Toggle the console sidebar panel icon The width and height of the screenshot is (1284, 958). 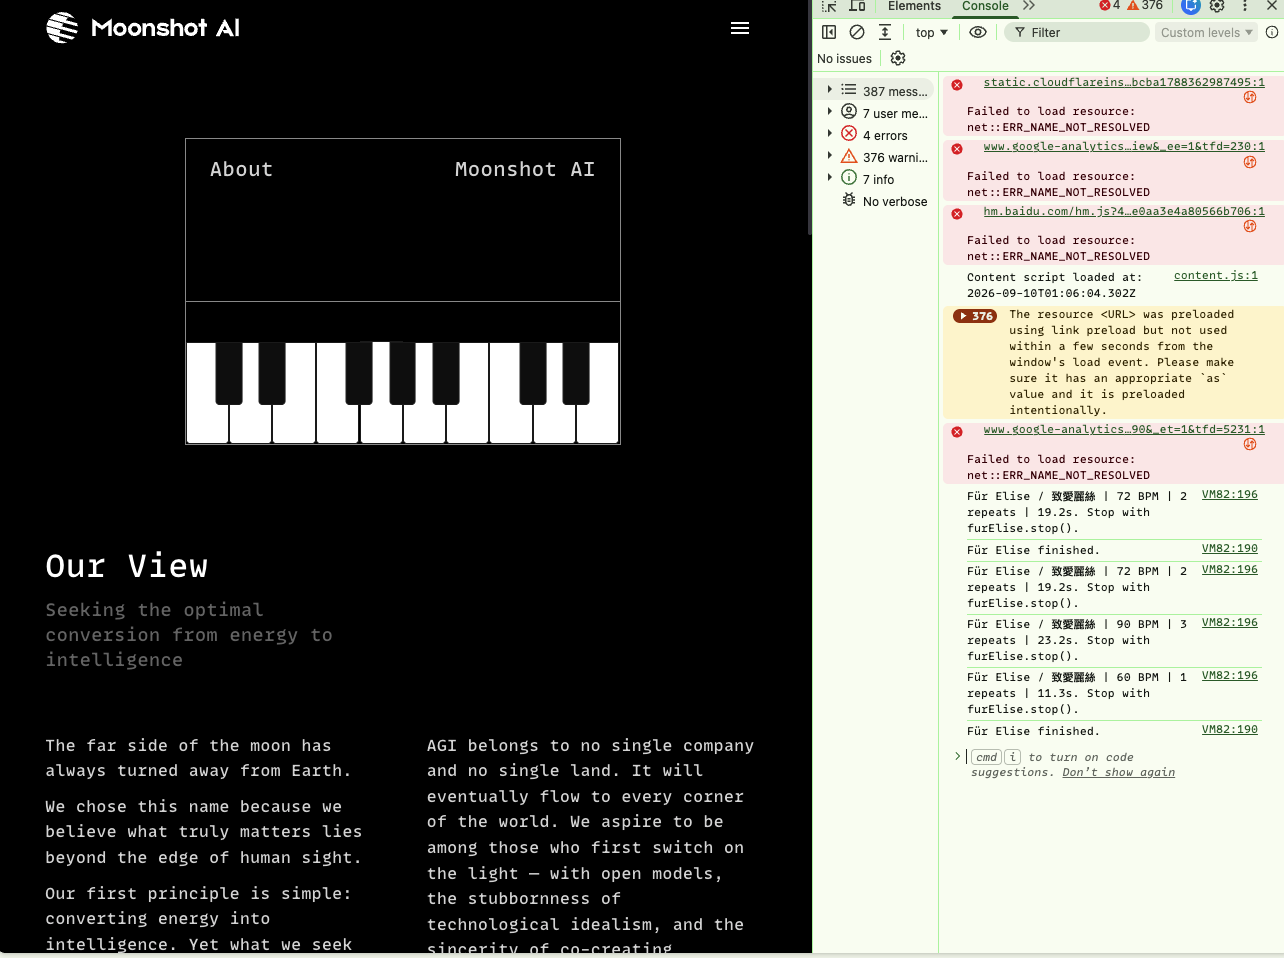tap(829, 32)
